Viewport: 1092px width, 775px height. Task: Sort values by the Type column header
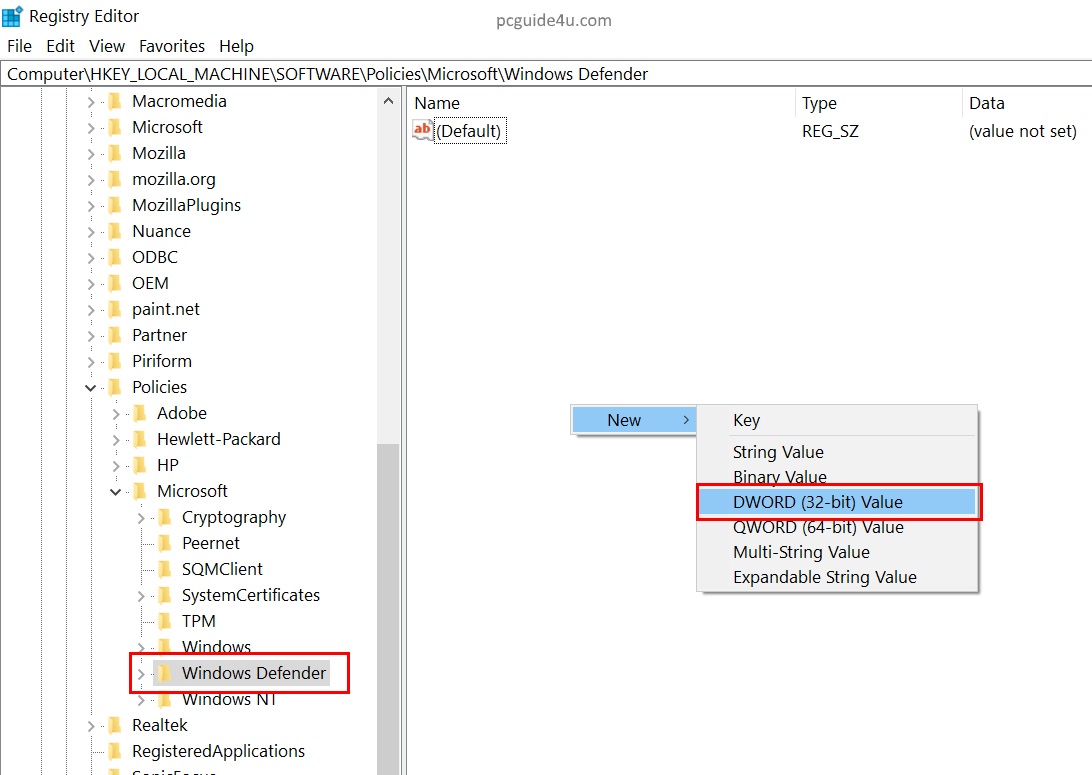click(x=819, y=103)
